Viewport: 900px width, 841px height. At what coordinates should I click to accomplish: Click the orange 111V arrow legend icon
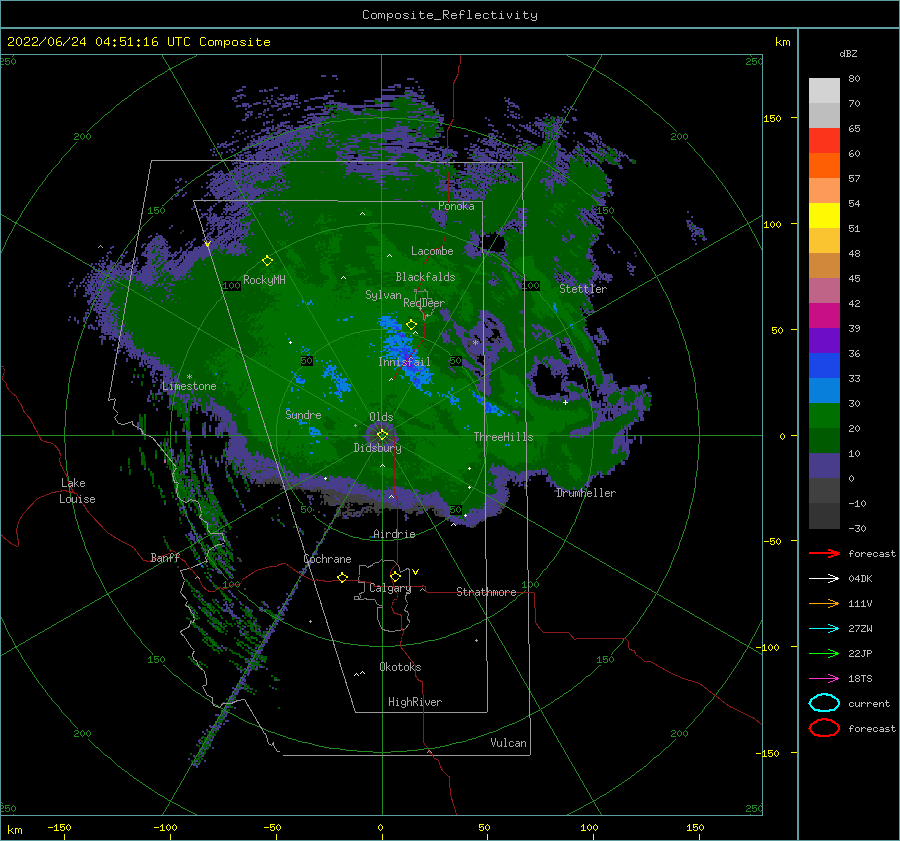tap(824, 603)
